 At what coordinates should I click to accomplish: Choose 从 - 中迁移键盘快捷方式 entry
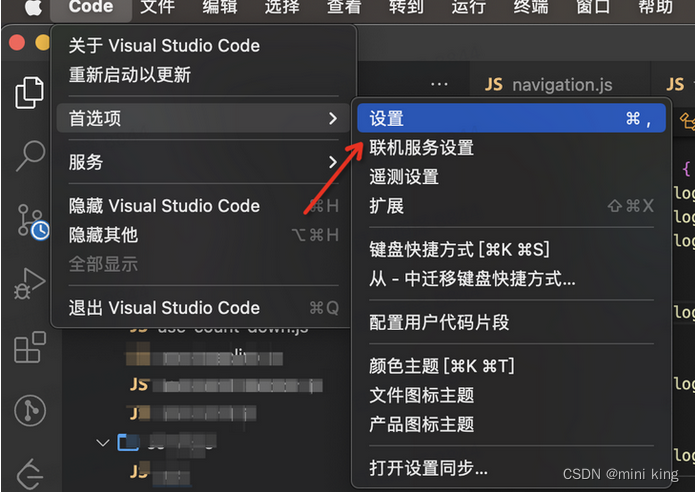(x=511, y=279)
